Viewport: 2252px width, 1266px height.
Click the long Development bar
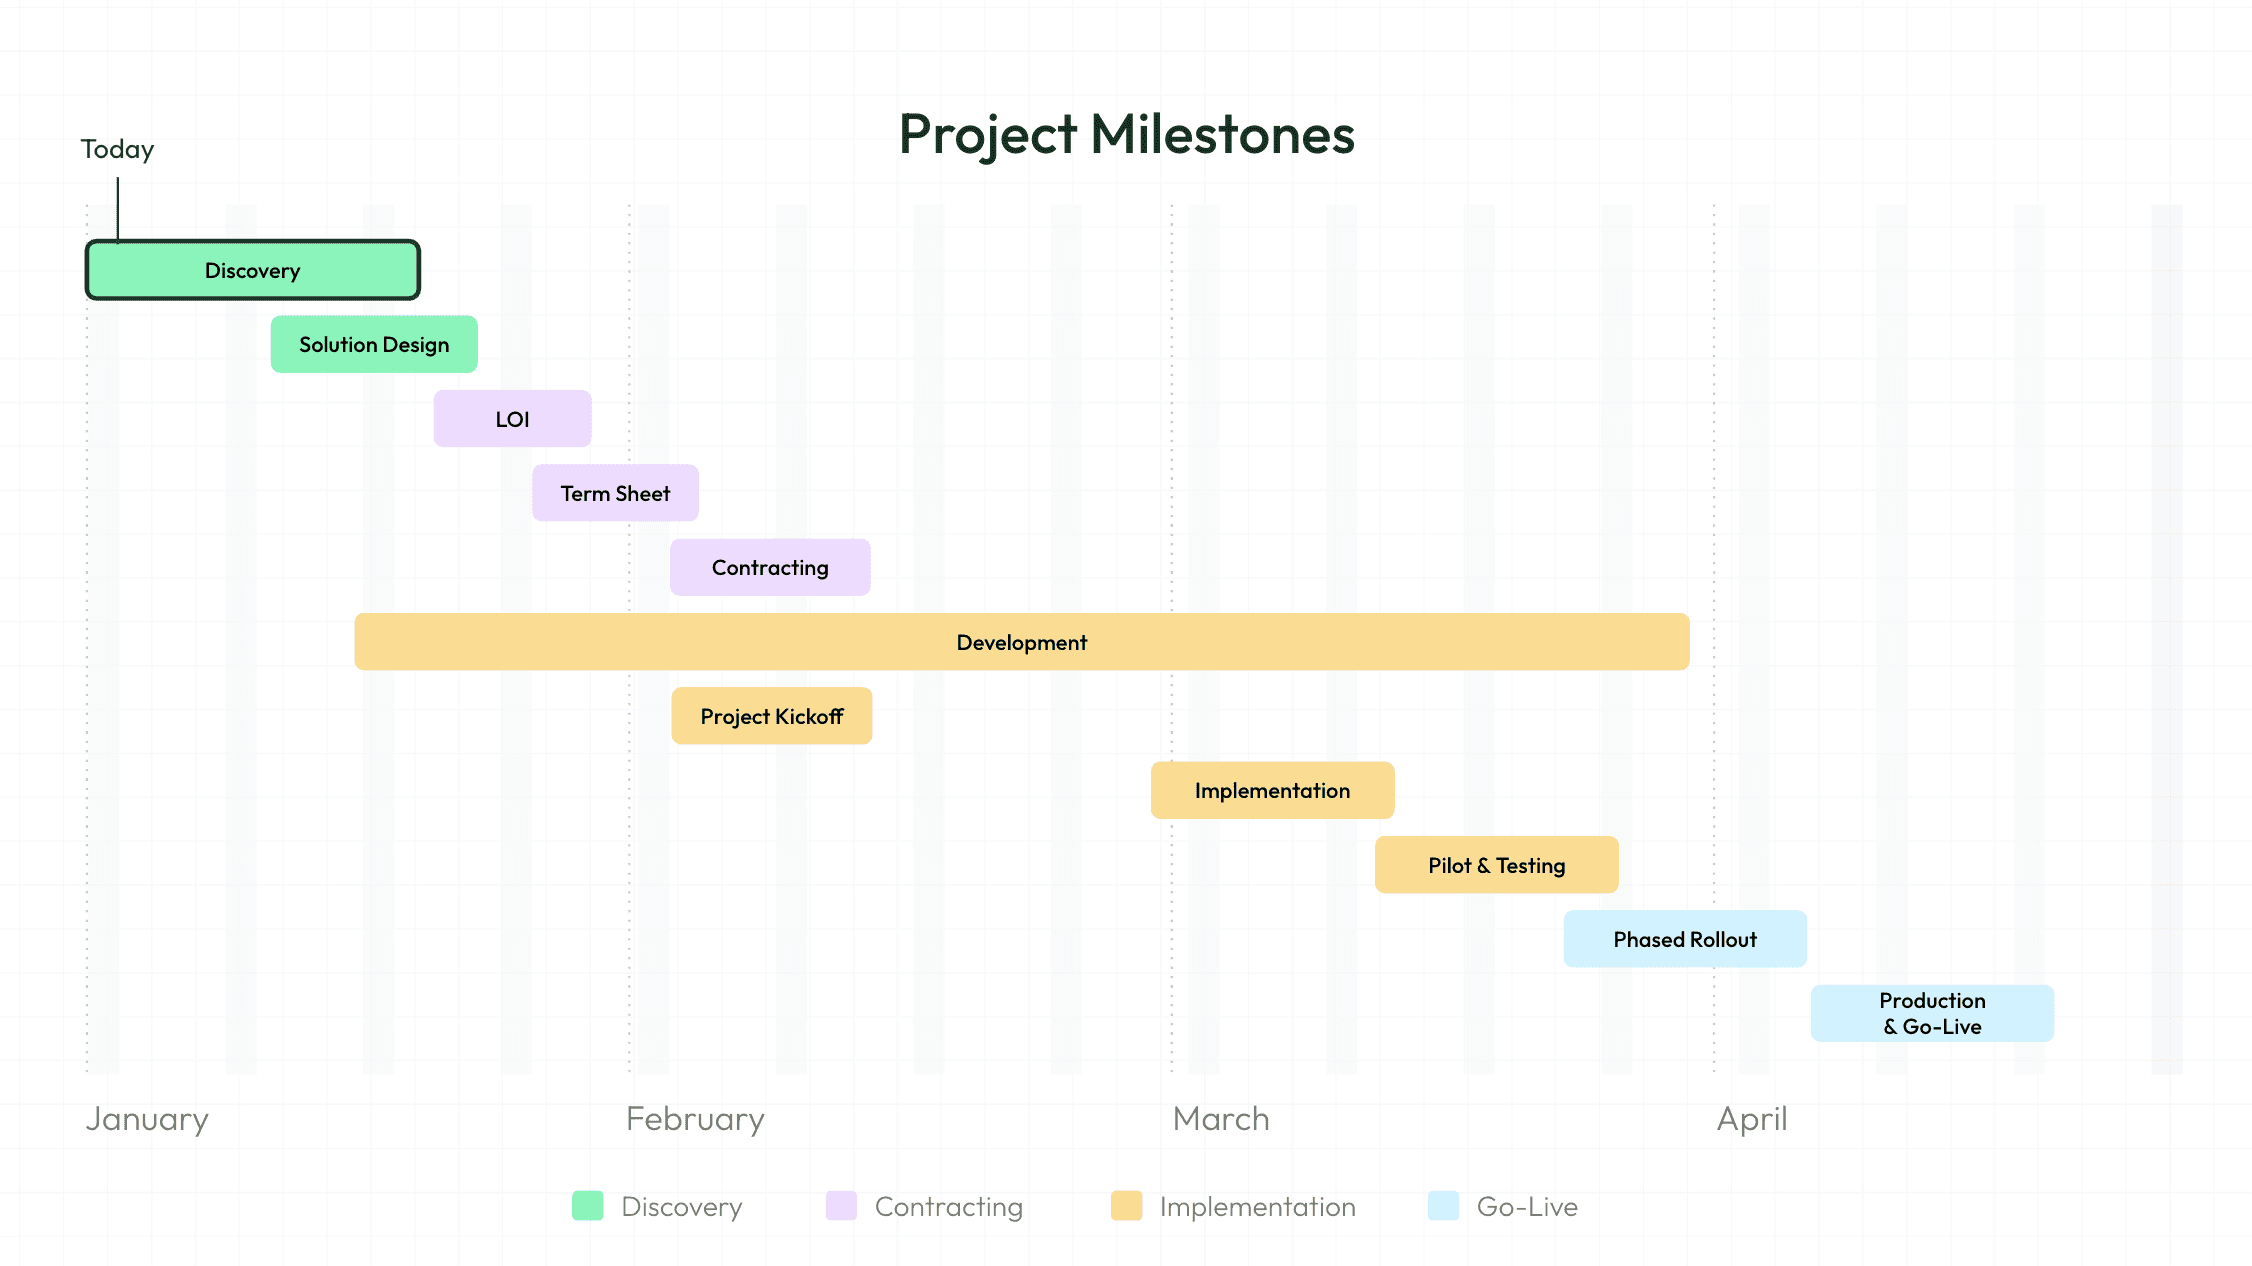pyautogui.click(x=1021, y=642)
